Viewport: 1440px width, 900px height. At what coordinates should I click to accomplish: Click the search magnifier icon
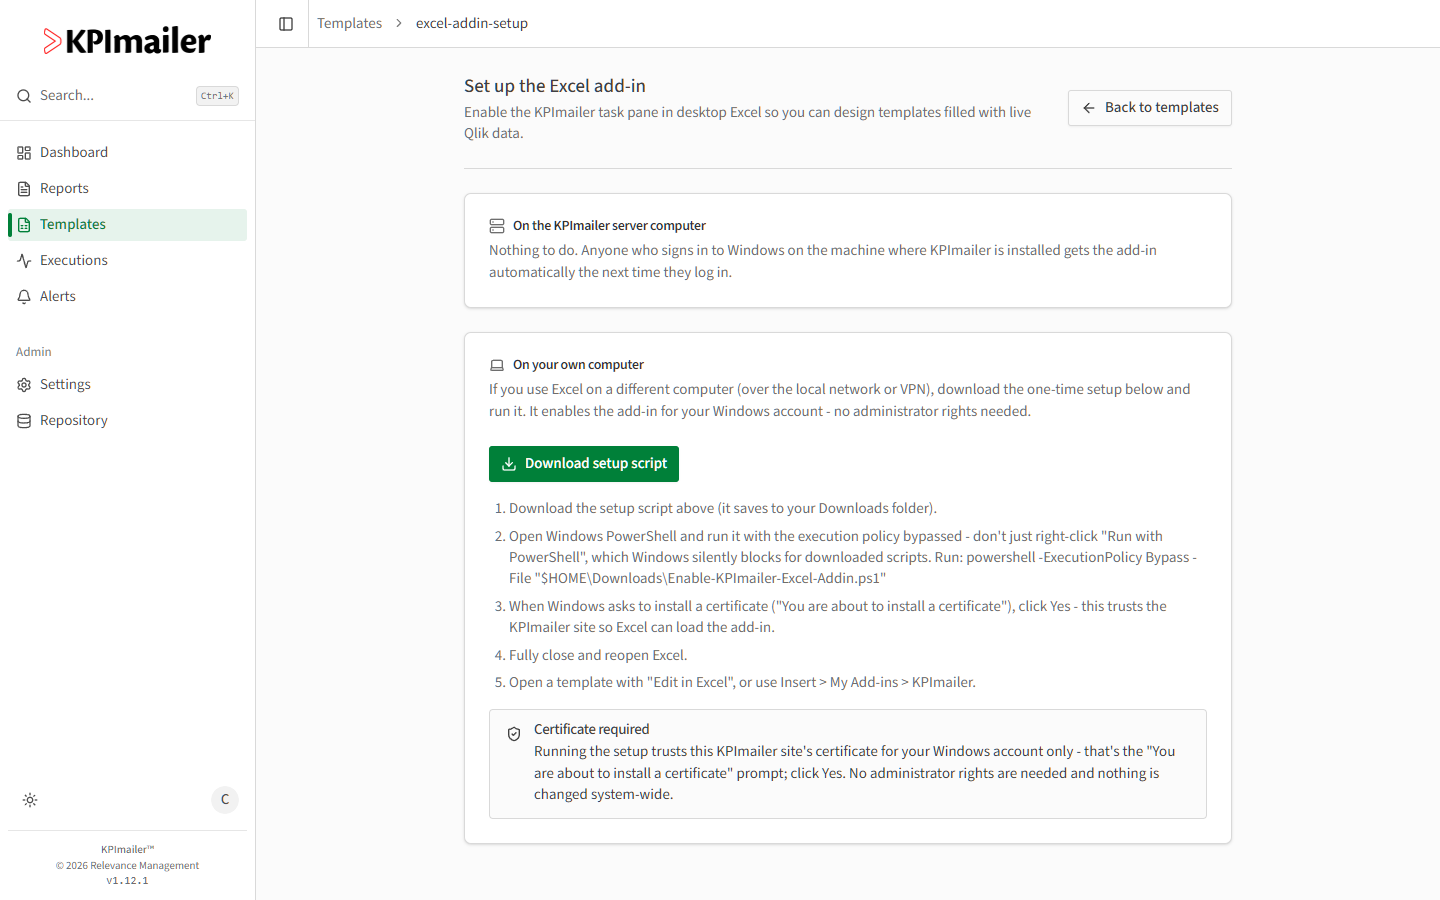point(24,96)
